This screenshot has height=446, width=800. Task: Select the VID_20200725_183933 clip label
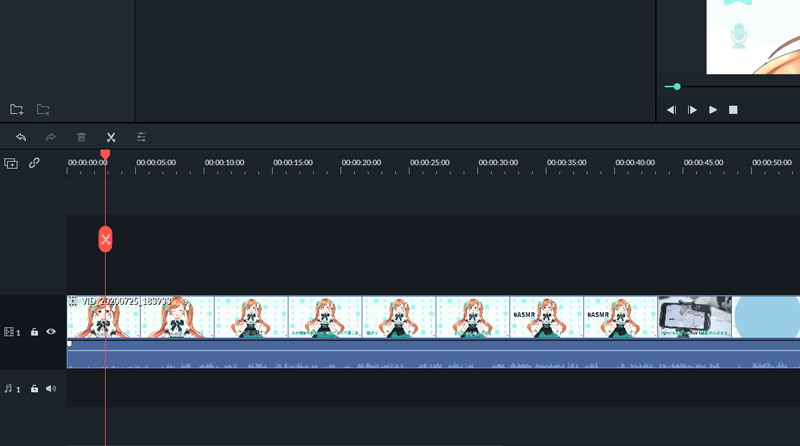[127, 302]
